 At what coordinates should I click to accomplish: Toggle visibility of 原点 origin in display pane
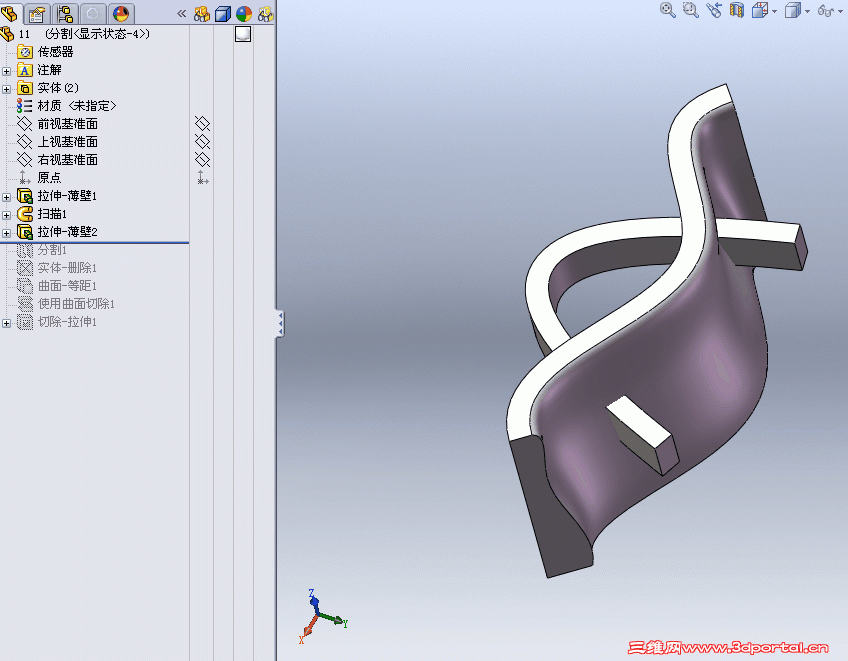point(202,177)
